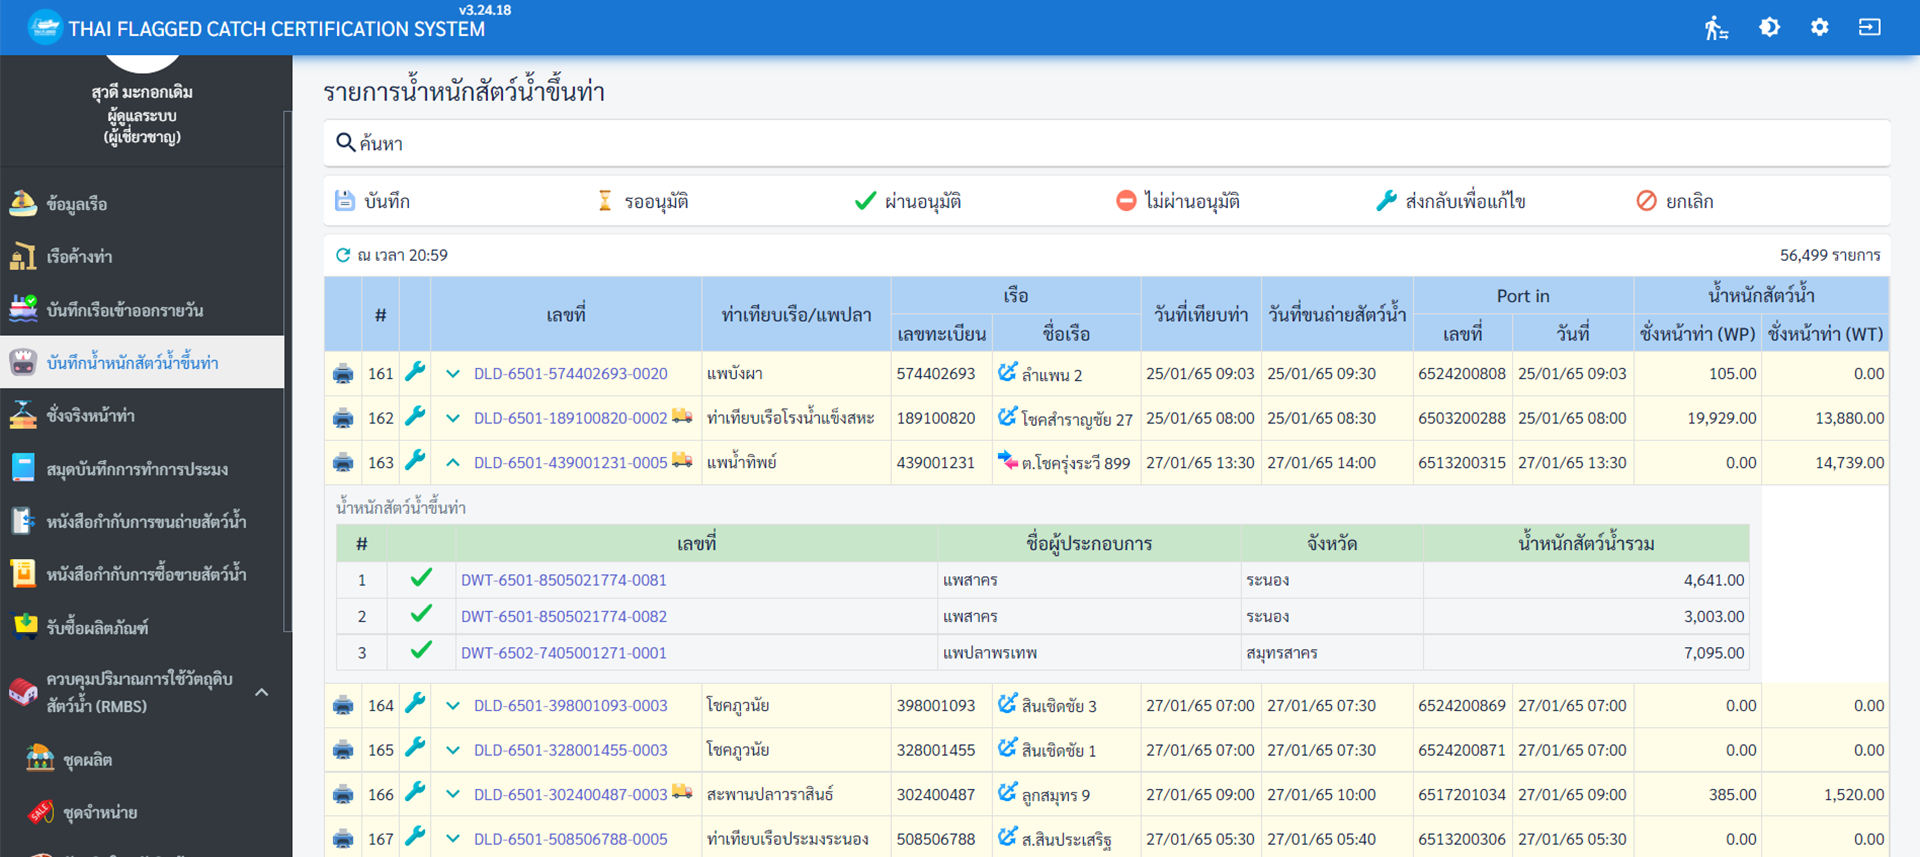Screen dimensions: 1920x857
Task: Click vessel icon beside ลำแพน 2
Action: pyautogui.click(x=1007, y=372)
